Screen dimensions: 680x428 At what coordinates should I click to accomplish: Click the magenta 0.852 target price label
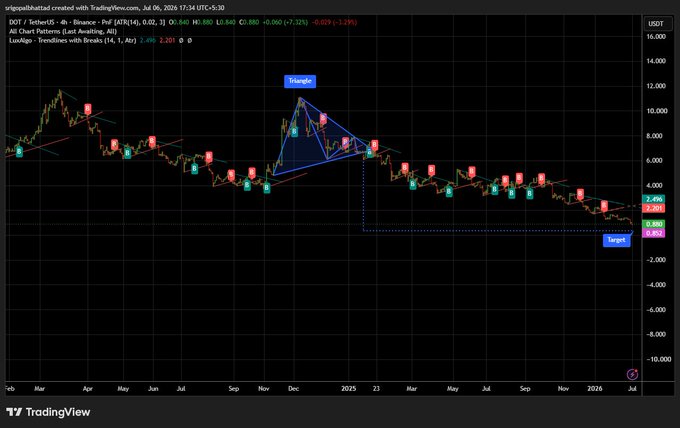pyautogui.click(x=654, y=233)
